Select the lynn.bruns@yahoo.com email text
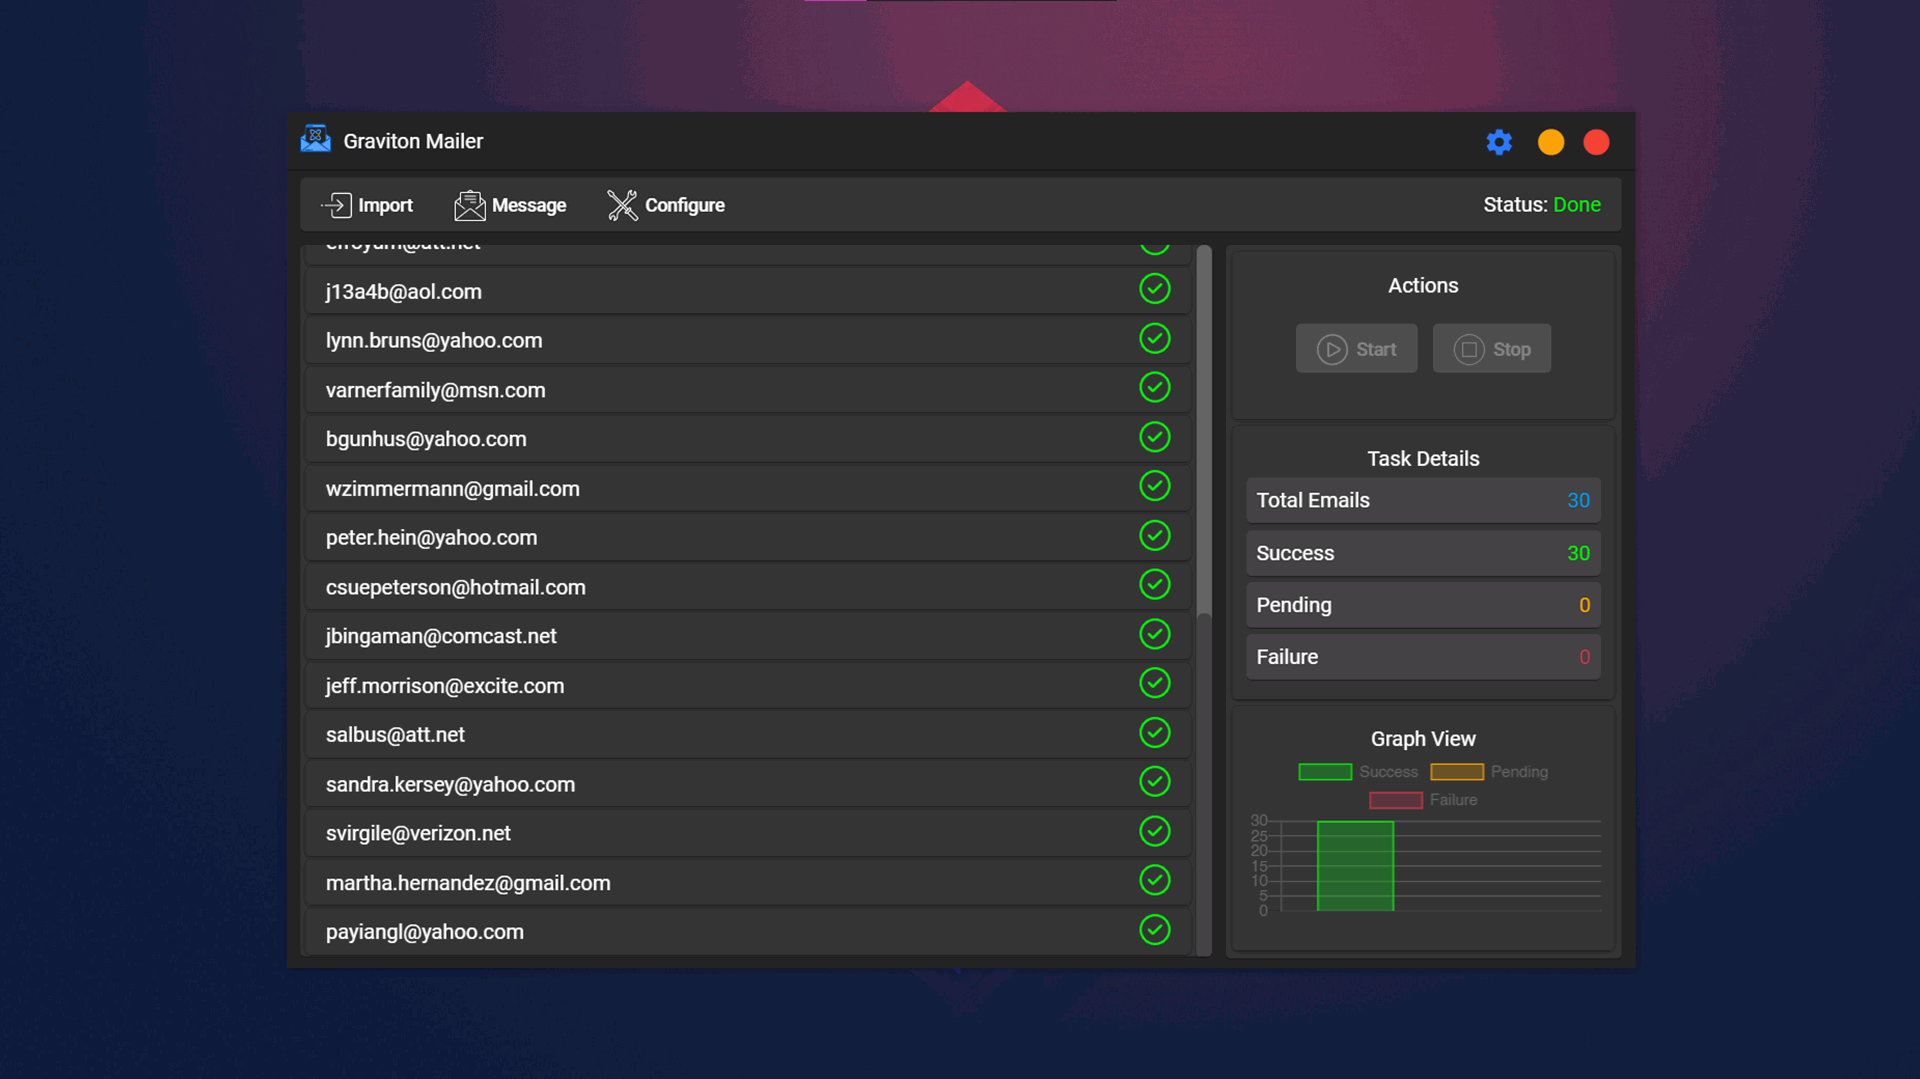This screenshot has height=1079, width=1920. pyautogui.click(x=434, y=340)
